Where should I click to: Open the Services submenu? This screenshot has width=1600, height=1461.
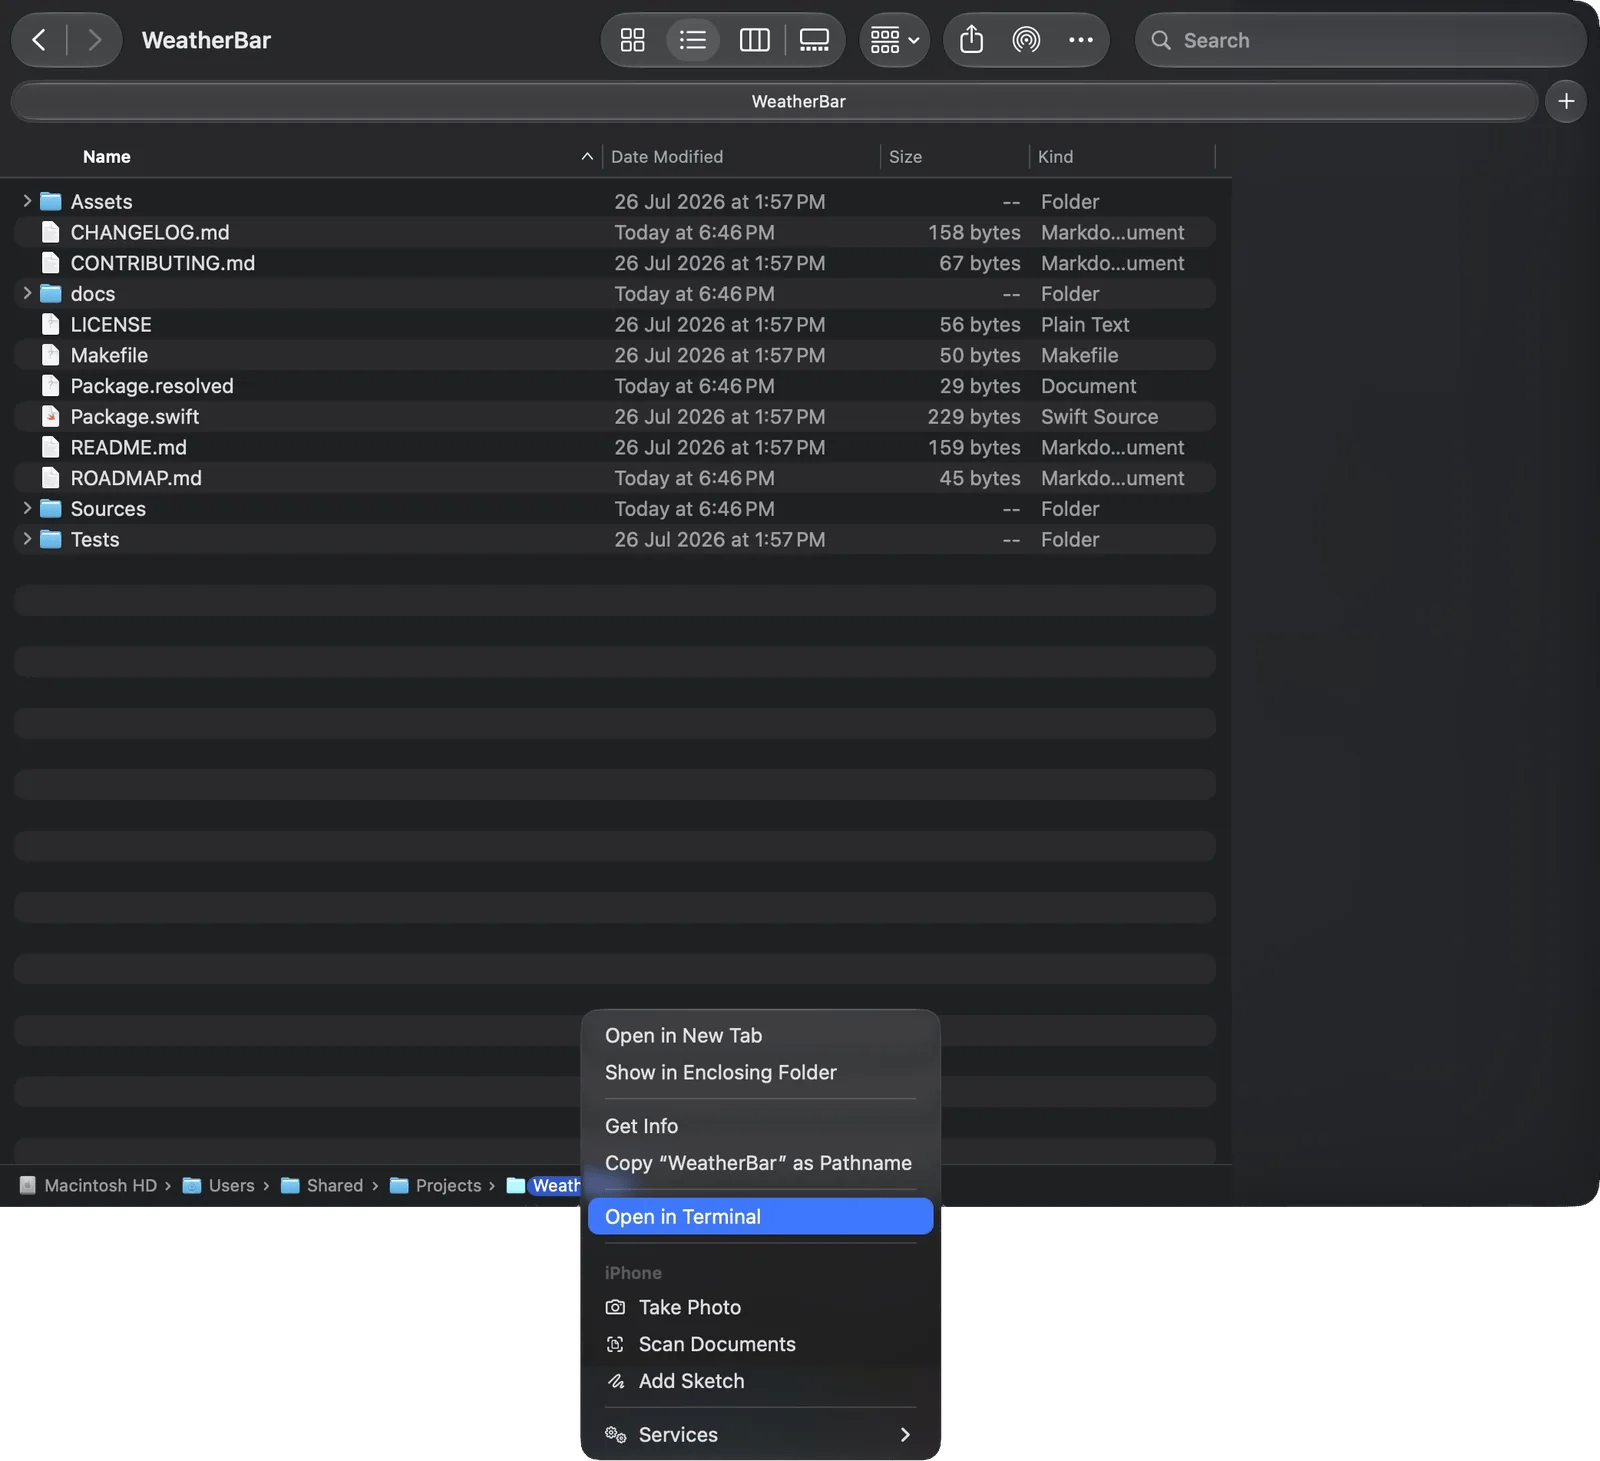(760, 1434)
